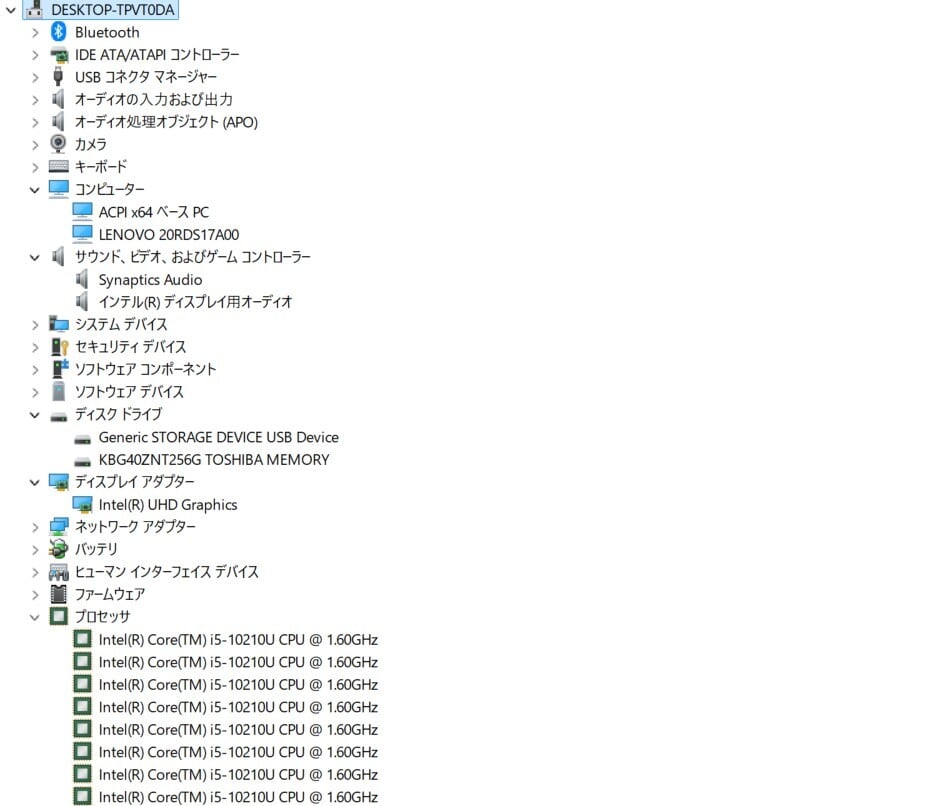The height and width of the screenshot is (806, 945).
Task: Click the ソフトウェア コンポーネント icon
Action: 60,369
